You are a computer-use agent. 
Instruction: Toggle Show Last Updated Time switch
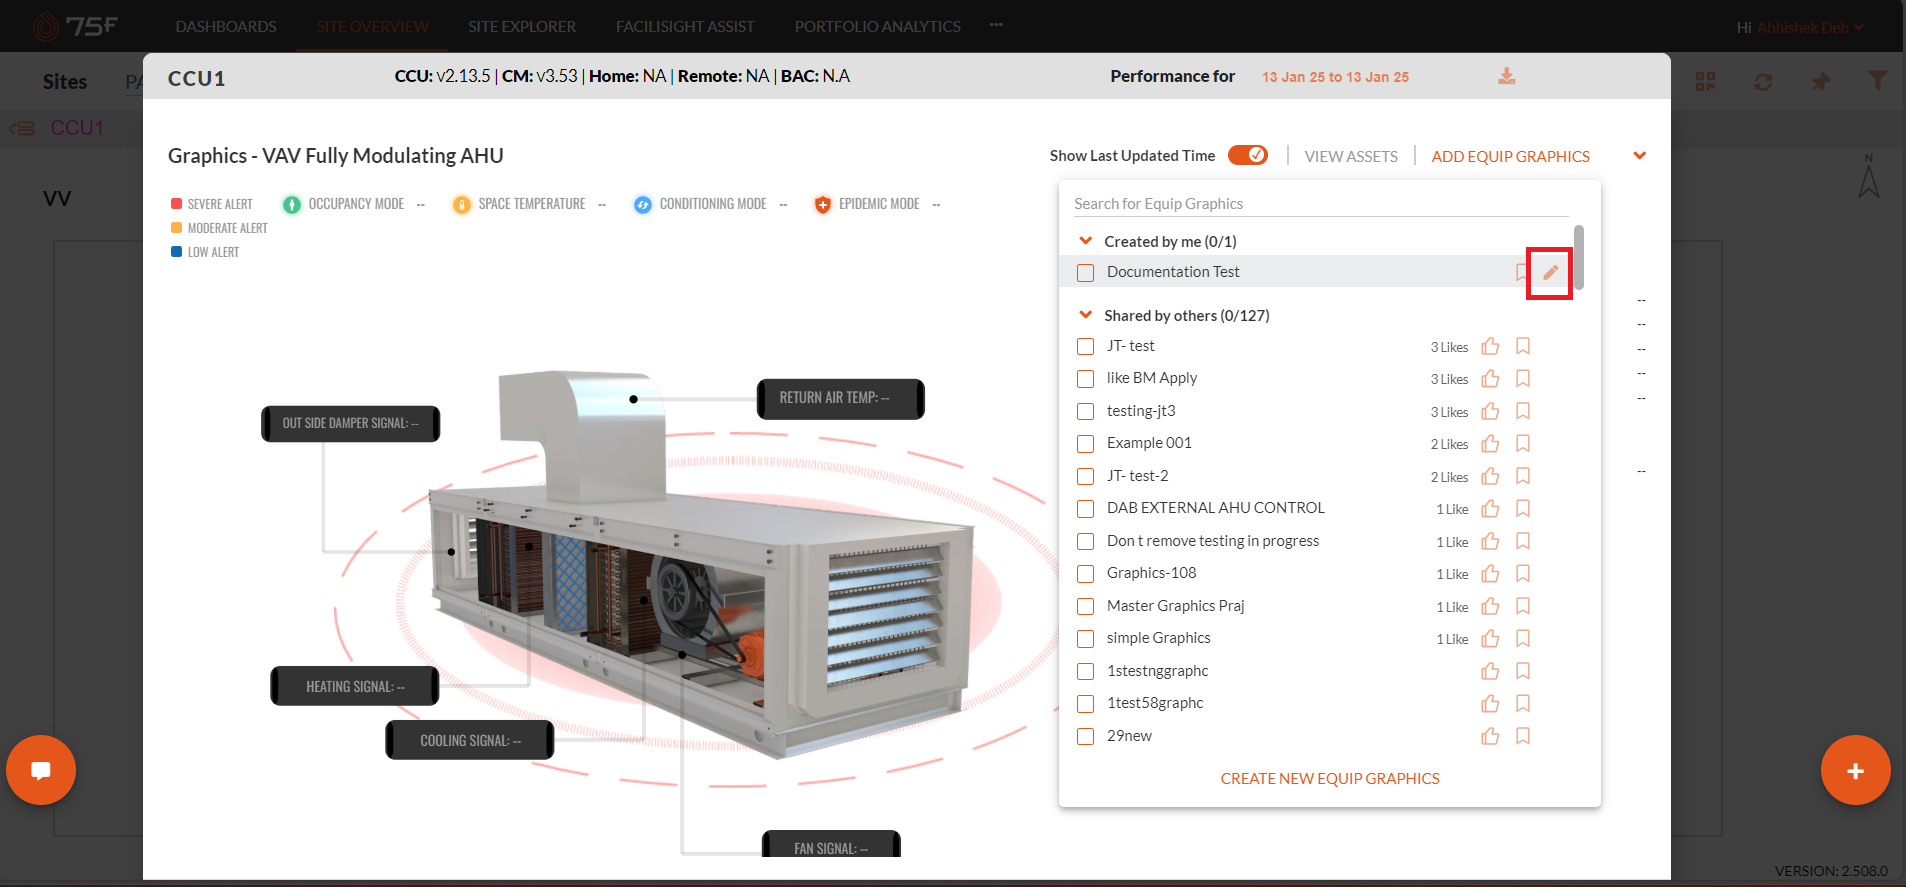(x=1248, y=155)
